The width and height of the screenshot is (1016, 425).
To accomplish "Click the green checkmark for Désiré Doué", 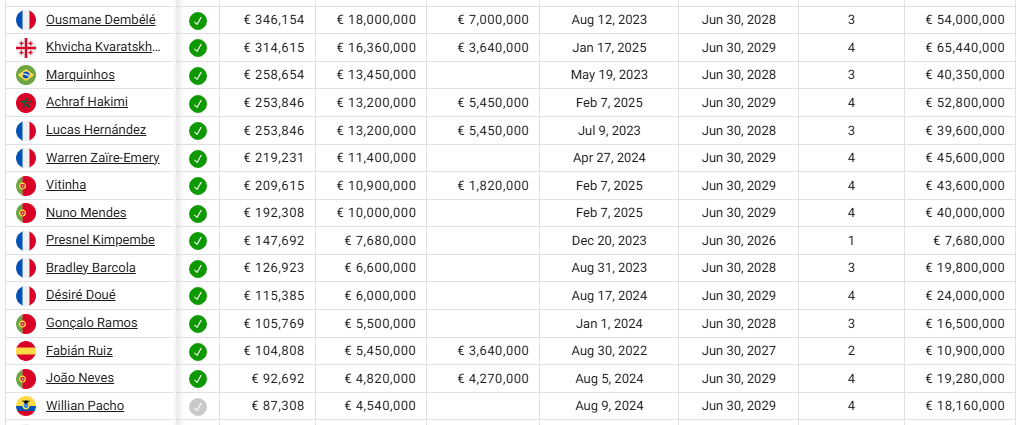I will tap(198, 296).
